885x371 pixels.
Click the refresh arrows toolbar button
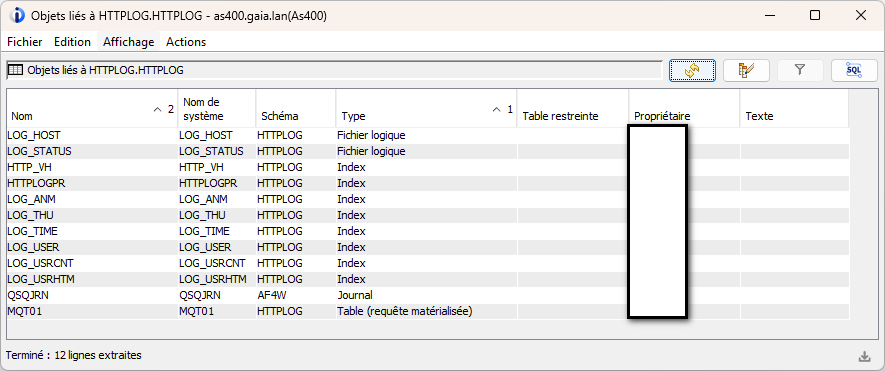pyautogui.click(x=693, y=71)
